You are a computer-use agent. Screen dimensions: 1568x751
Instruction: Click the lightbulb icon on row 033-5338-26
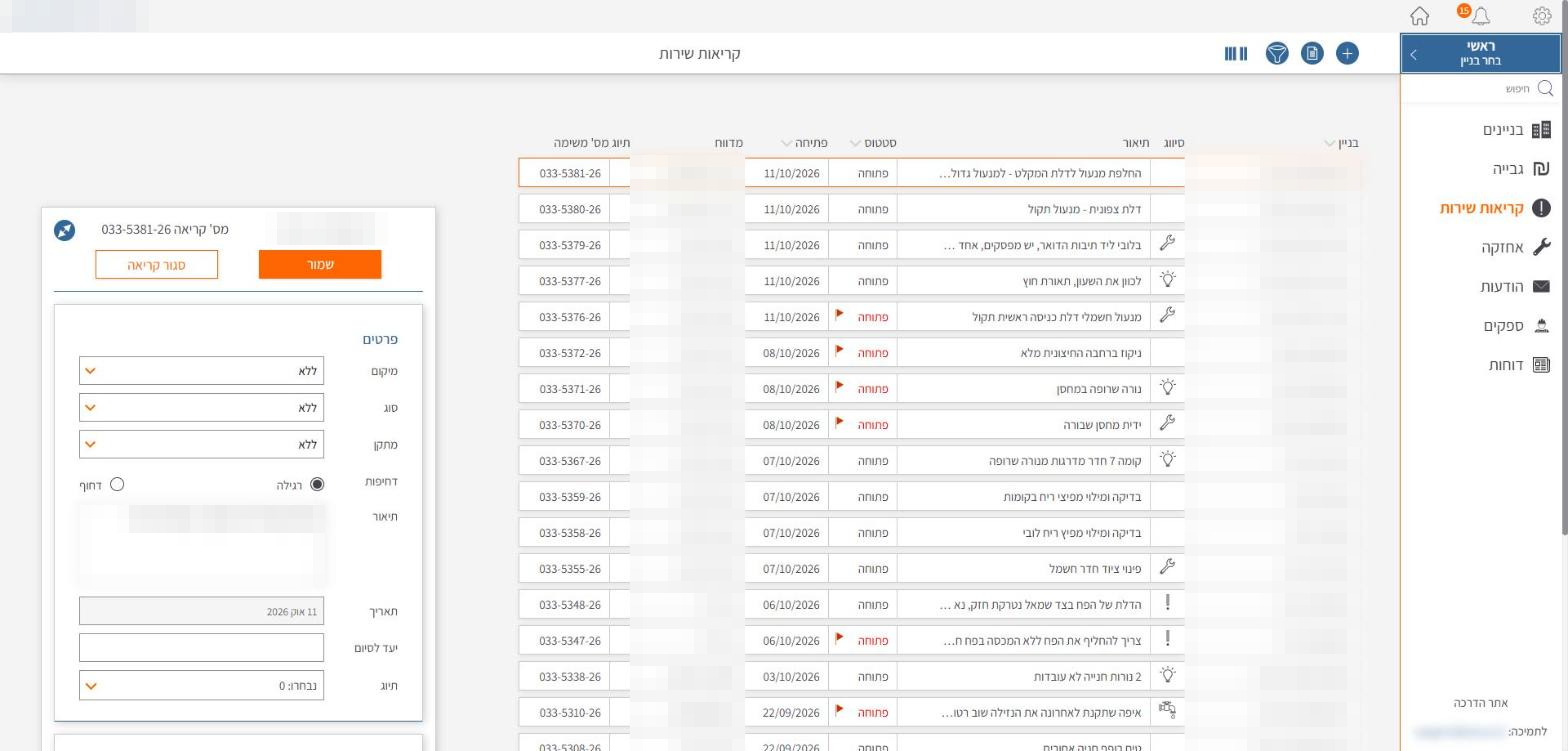pyautogui.click(x=1167, y=675)
